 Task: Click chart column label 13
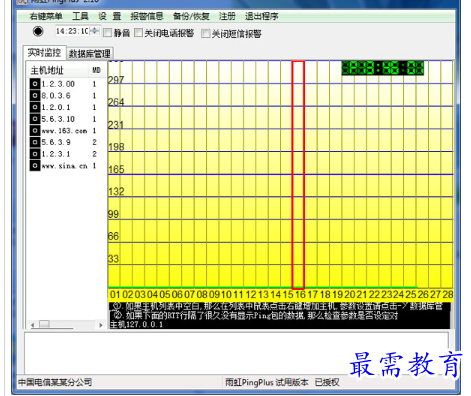pyautogui.click(x=263, y=295)
